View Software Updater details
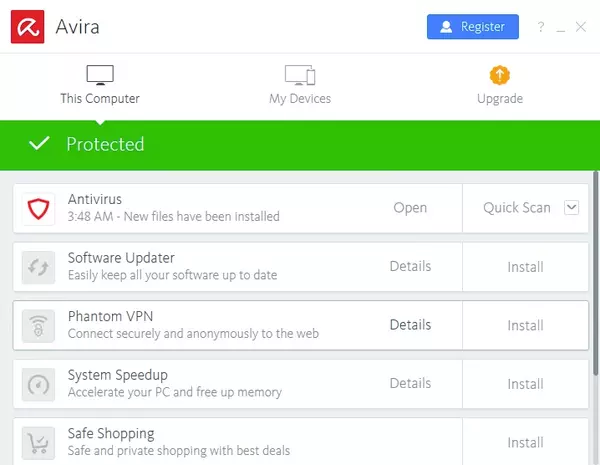The image size is (600, 465). pos(410,267)
